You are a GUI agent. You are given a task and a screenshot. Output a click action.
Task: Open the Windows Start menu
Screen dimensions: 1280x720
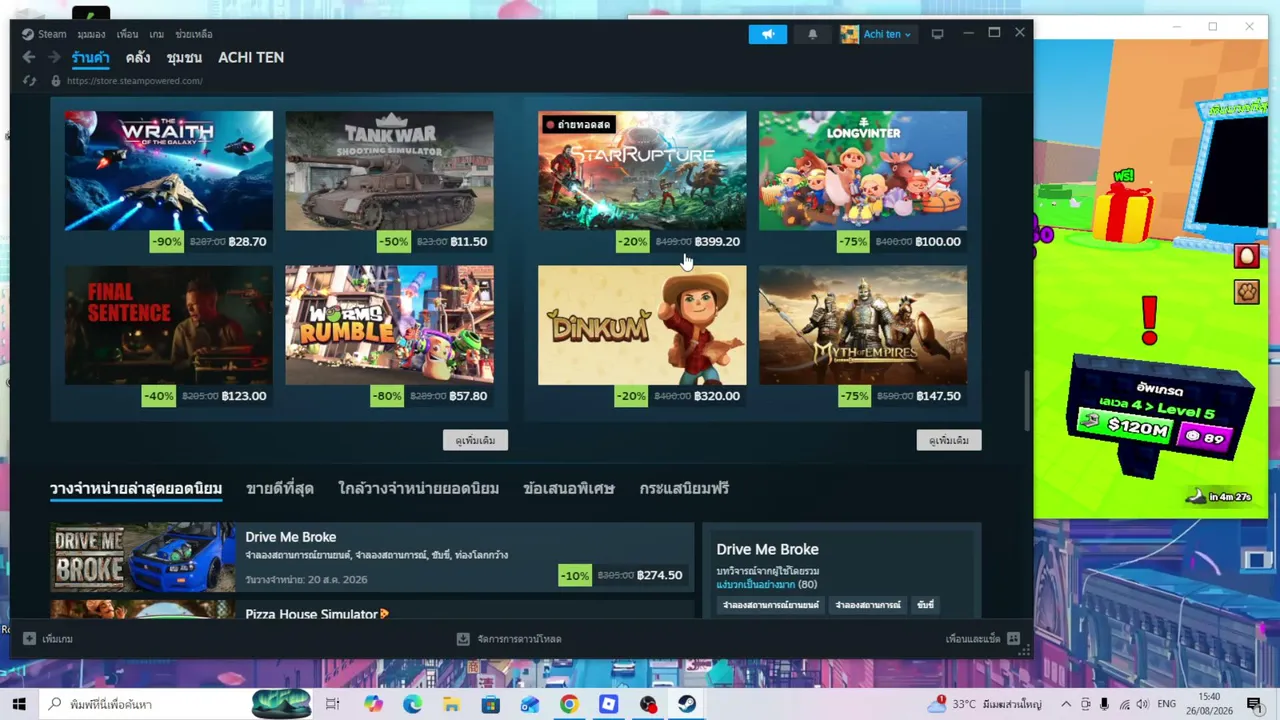(x=19, y=704)
